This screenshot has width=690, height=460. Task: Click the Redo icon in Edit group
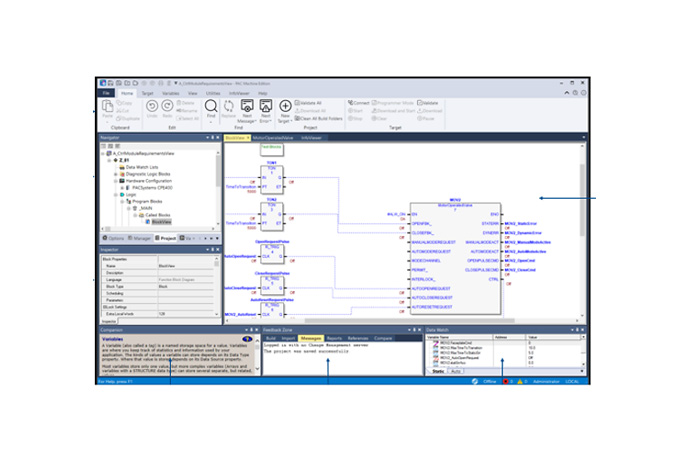coord(167,105)
